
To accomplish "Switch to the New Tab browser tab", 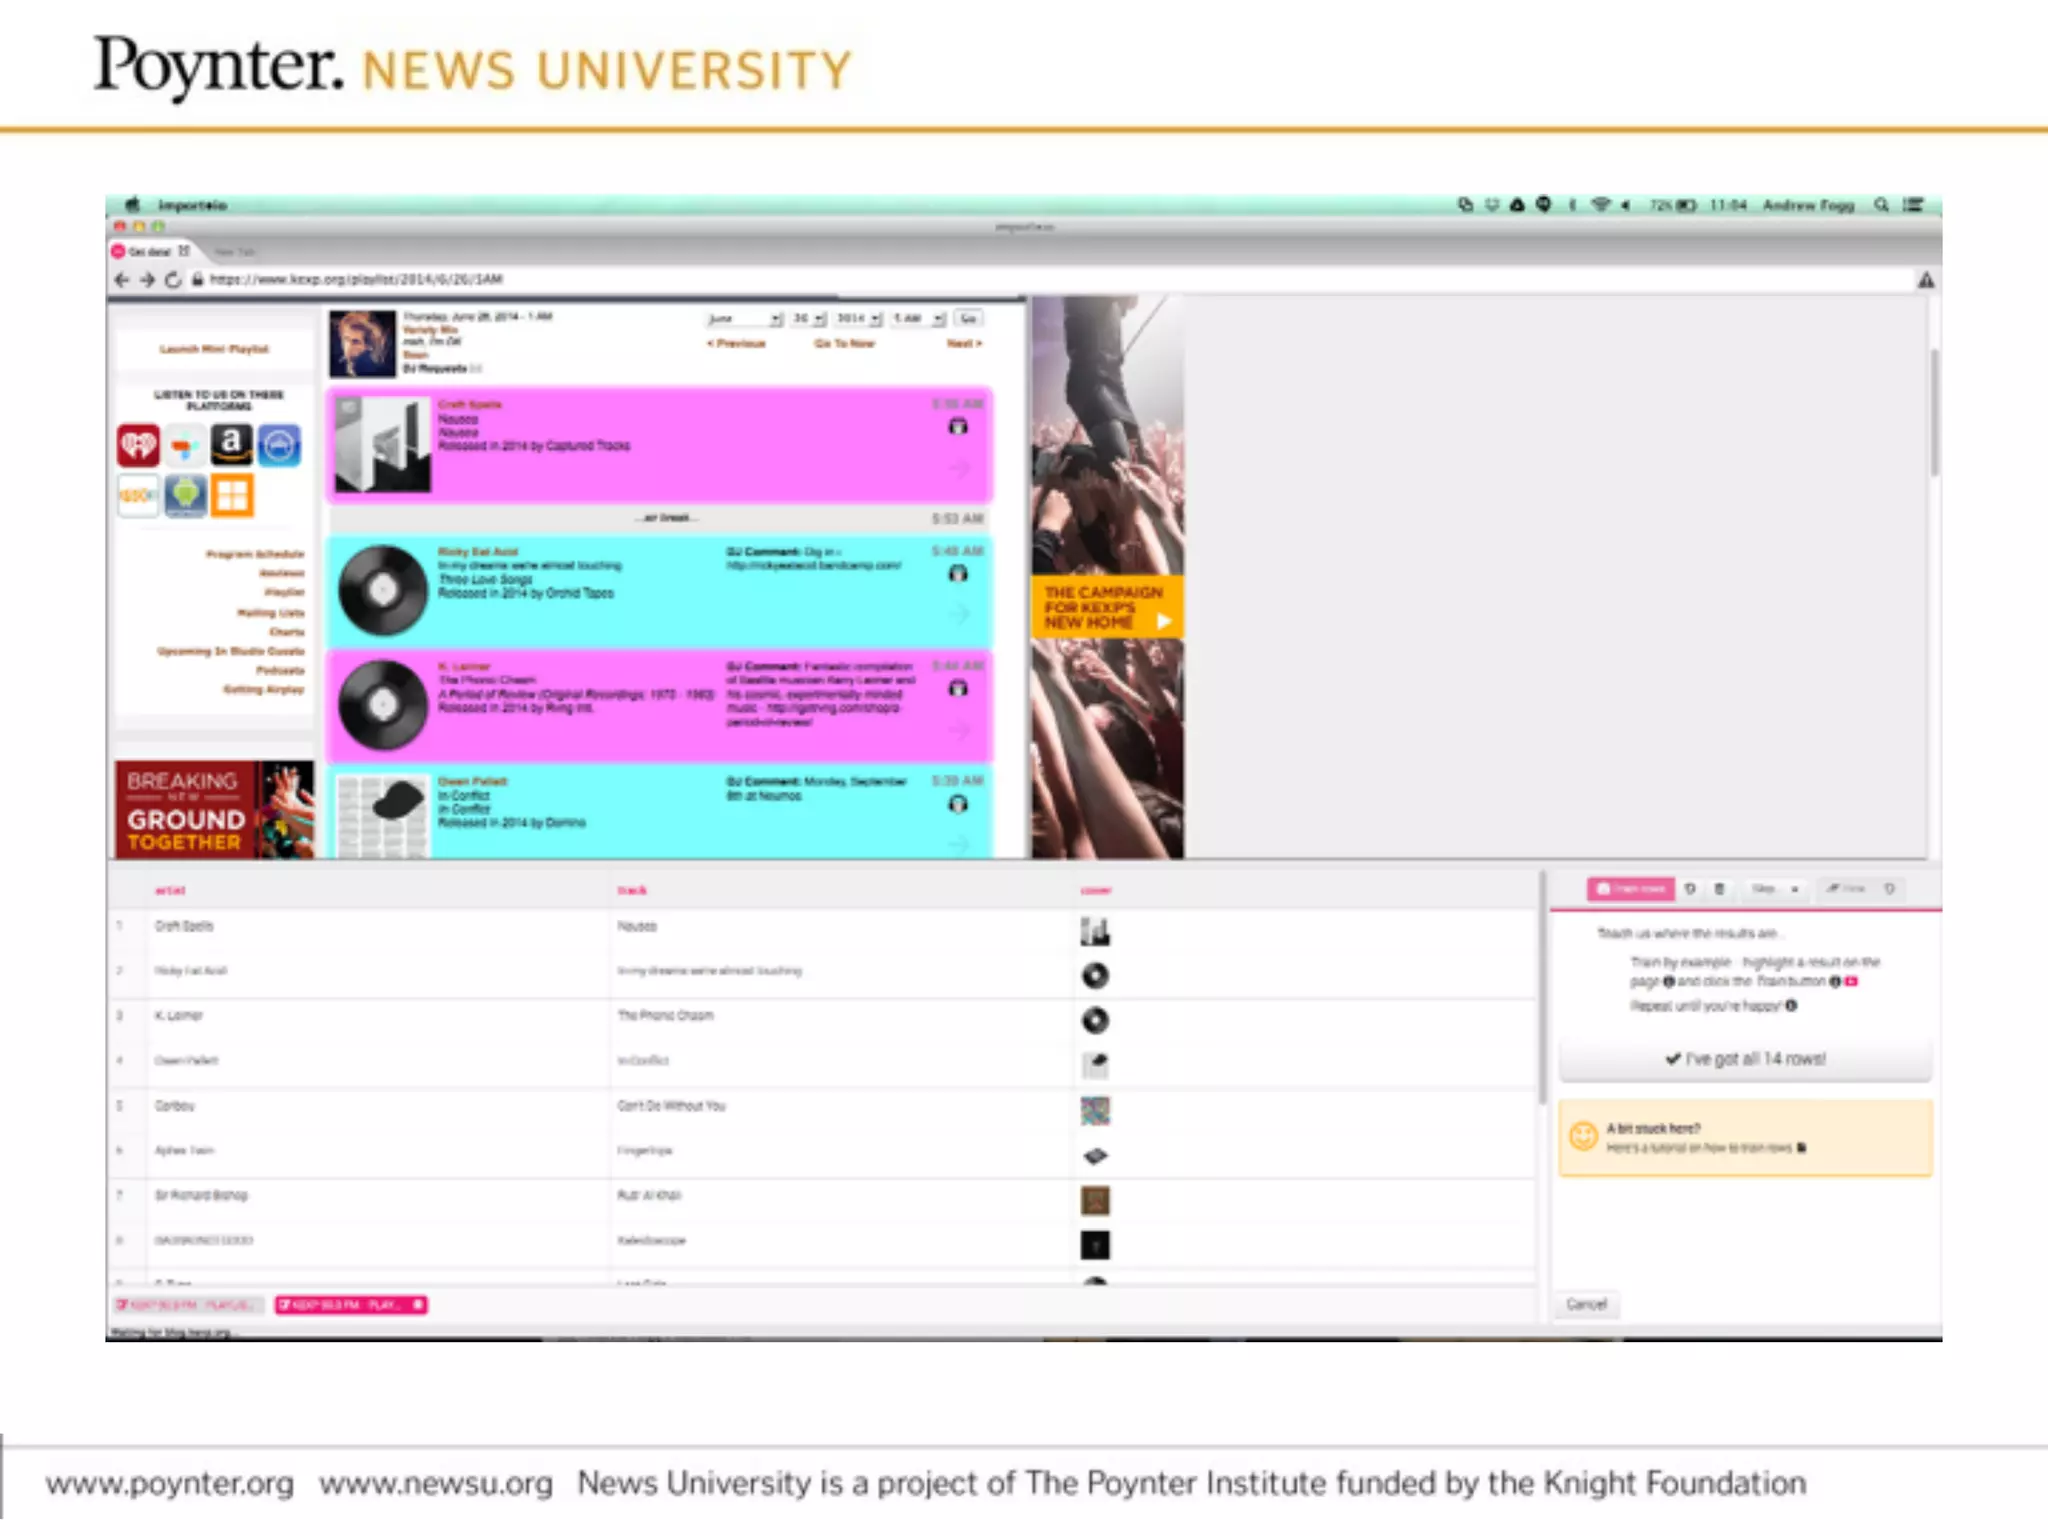I will click(x=234, y=252).
